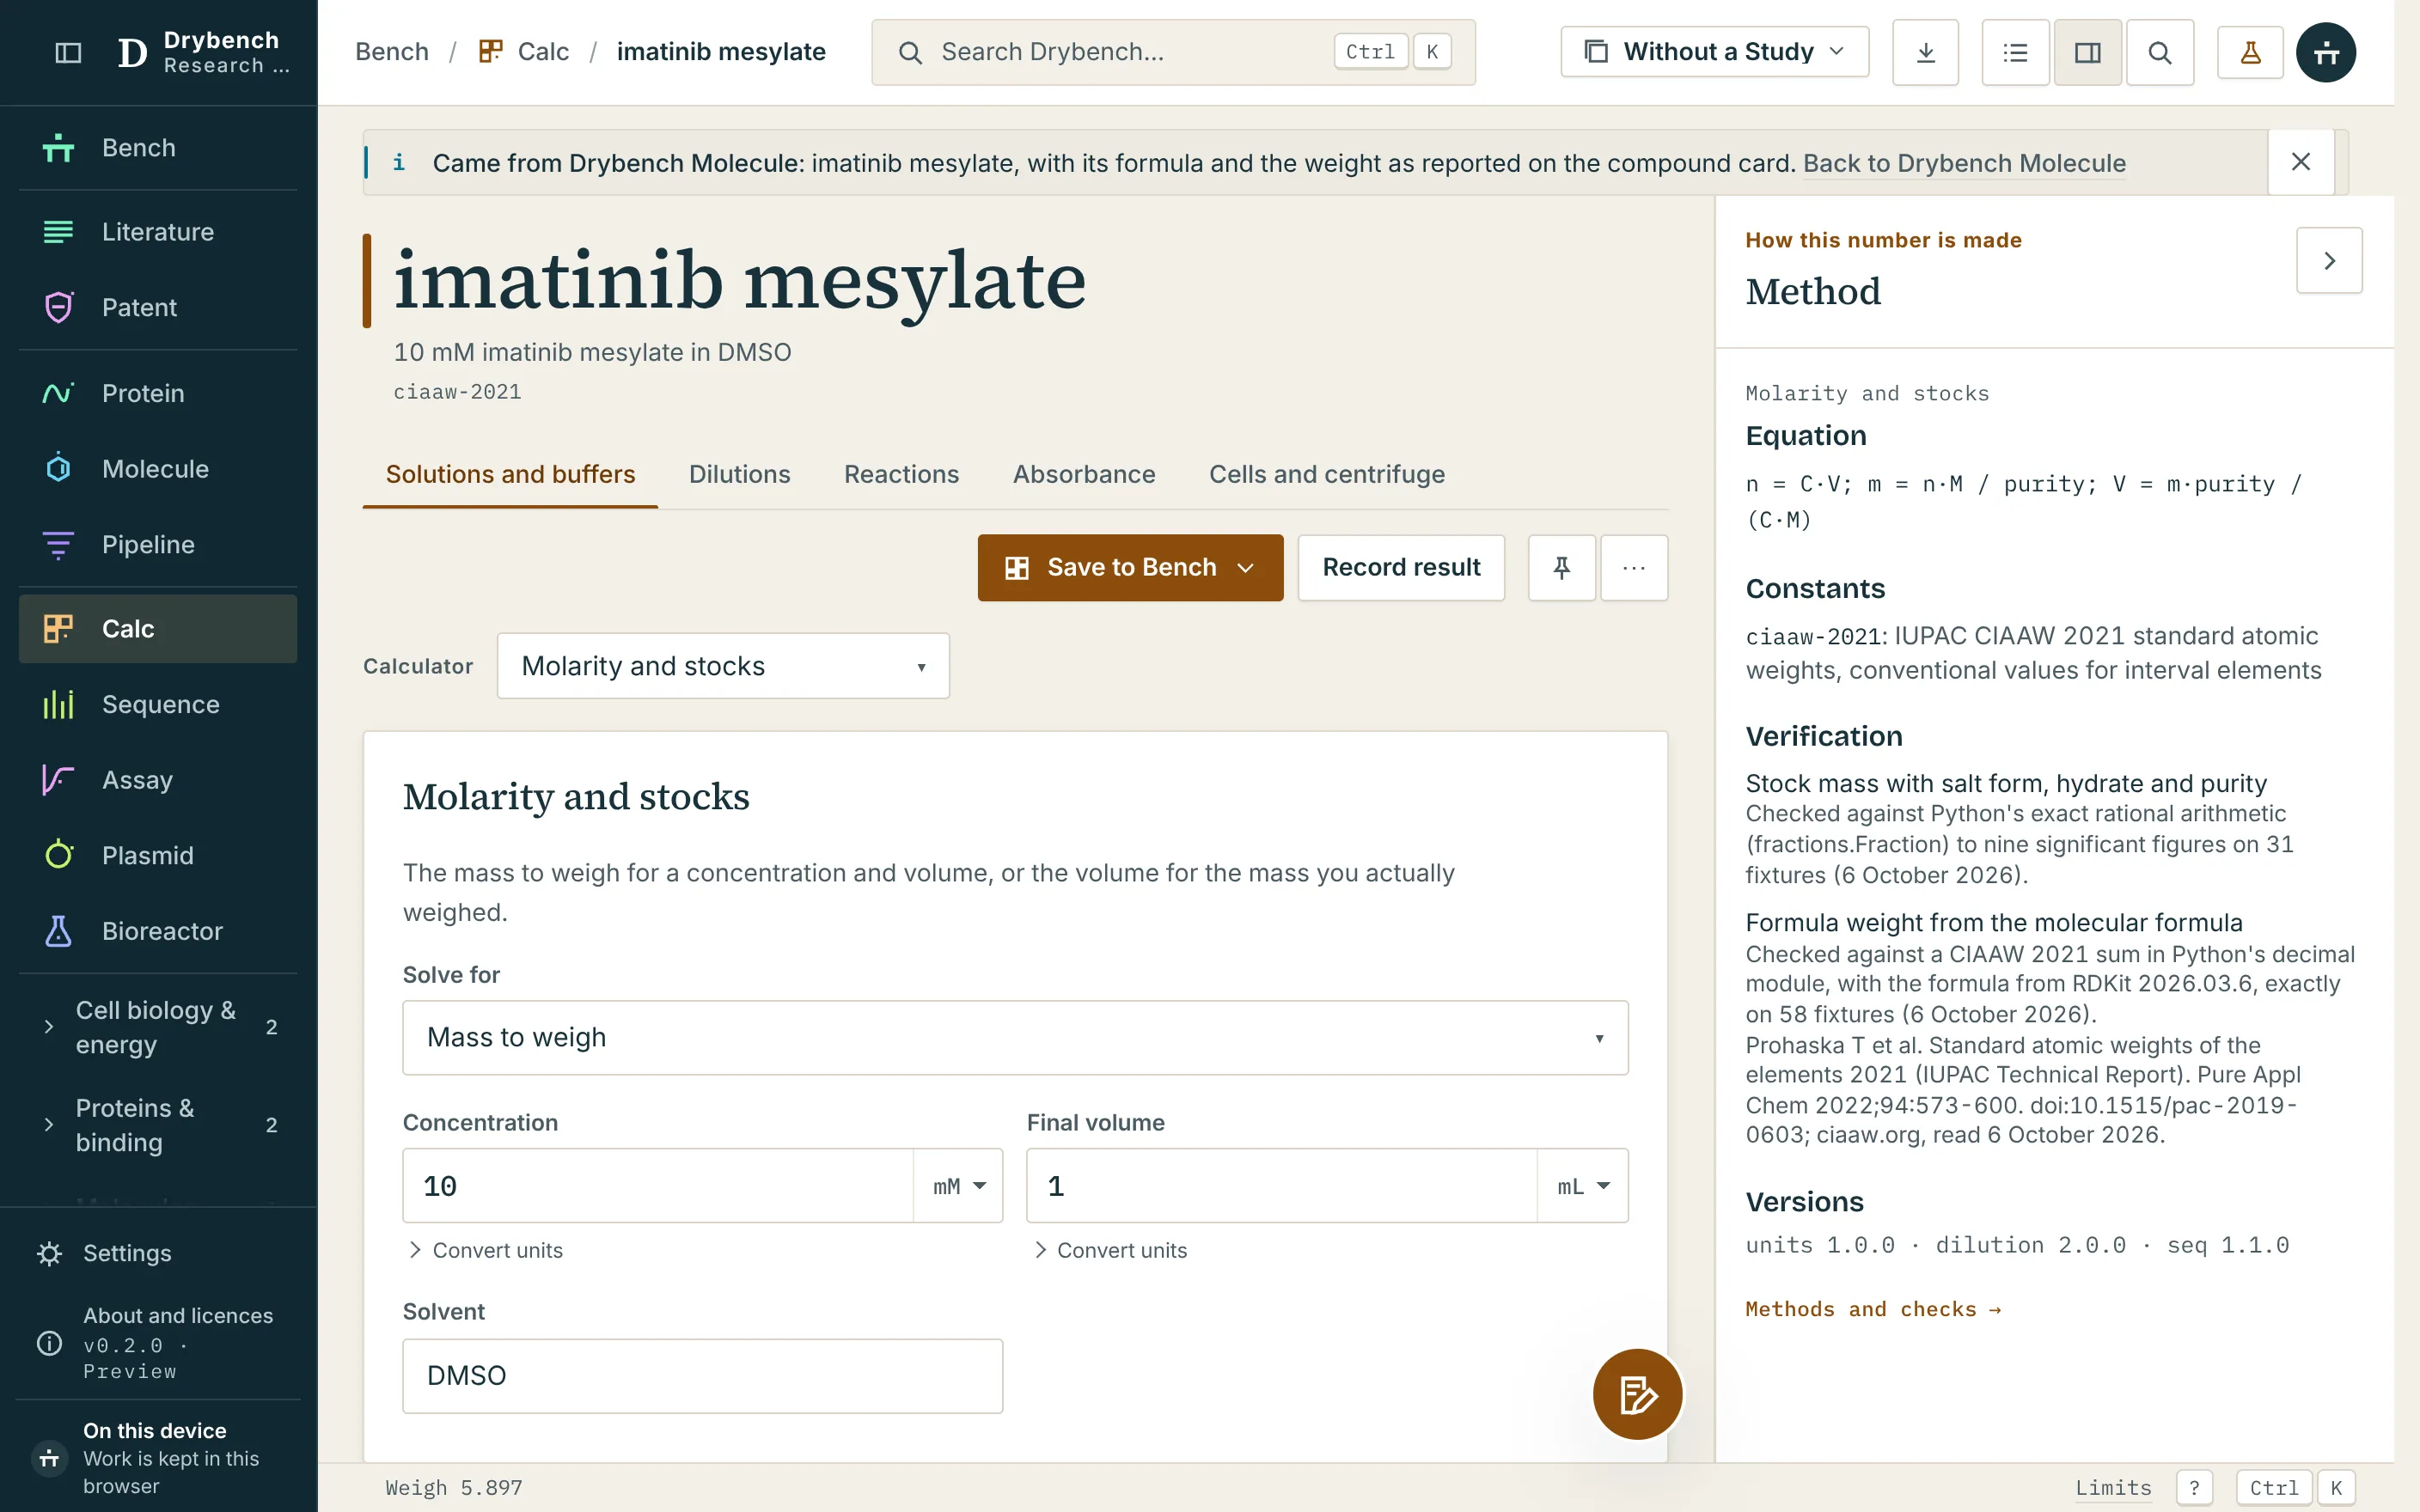Click the magnifier icon button top right
2420x1512 pixels.
click(2159, 52)
